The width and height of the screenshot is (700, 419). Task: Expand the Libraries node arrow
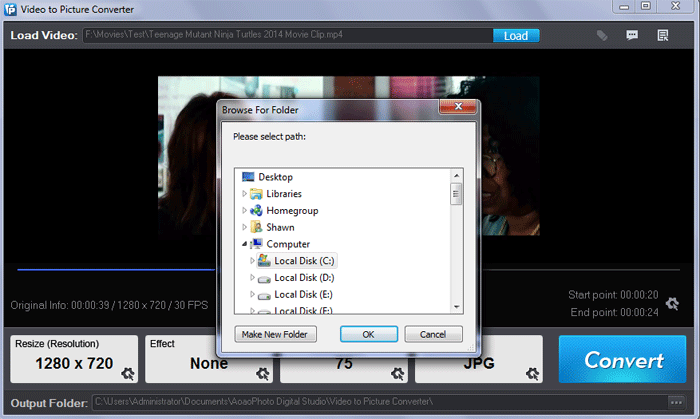pyautogui.click(x=244, y=194)
